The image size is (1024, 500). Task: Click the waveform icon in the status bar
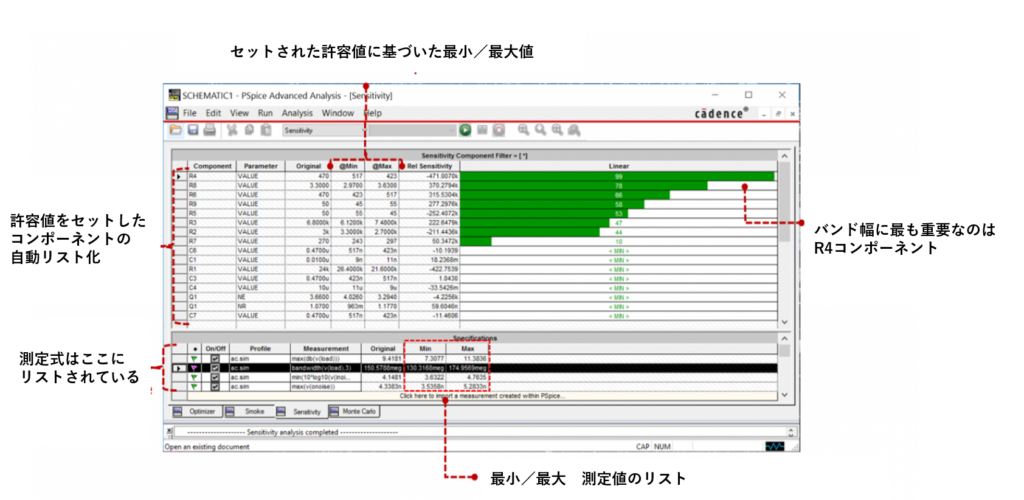(x=775, y=447)
